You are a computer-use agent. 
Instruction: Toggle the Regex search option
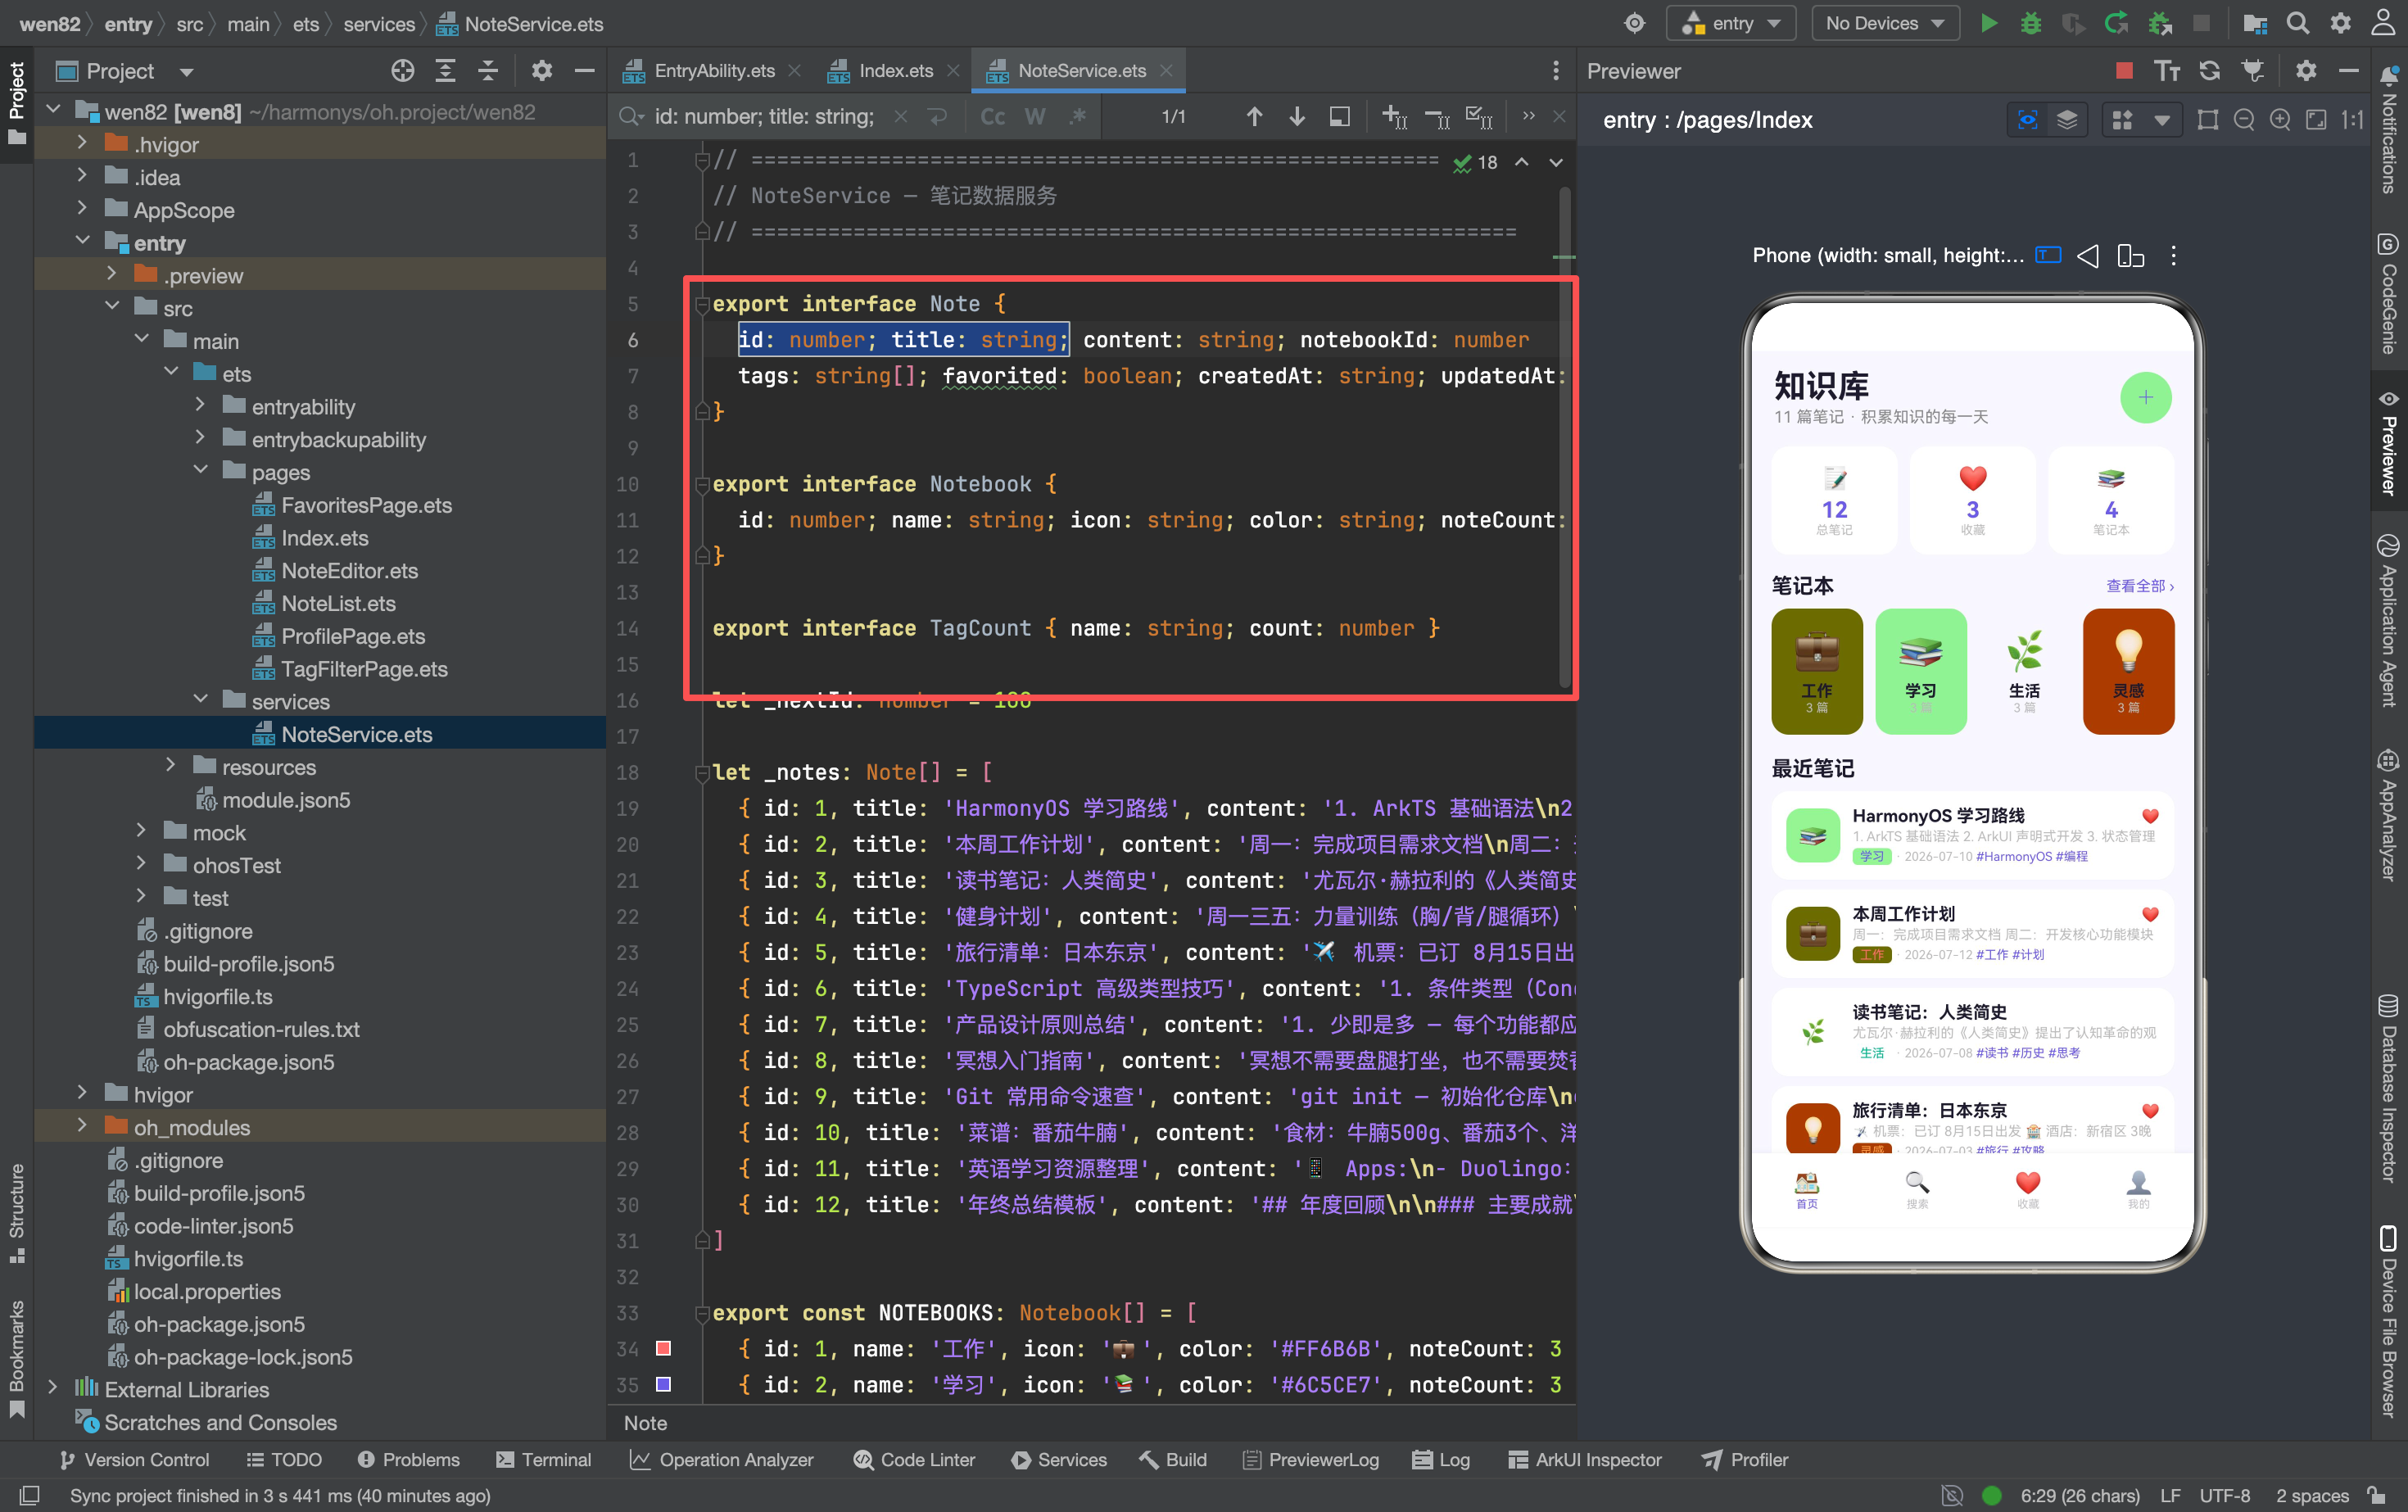(1077, 117)
